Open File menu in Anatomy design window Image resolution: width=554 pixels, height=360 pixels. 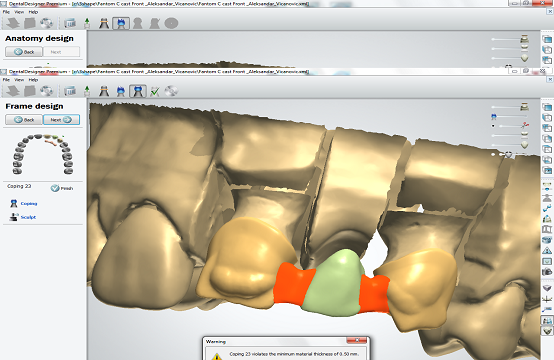click(x=6, y=12)
